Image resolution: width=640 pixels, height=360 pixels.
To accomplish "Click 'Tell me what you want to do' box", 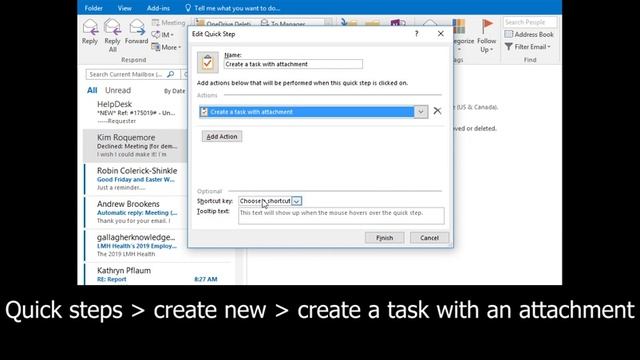I will coord(232,8).
